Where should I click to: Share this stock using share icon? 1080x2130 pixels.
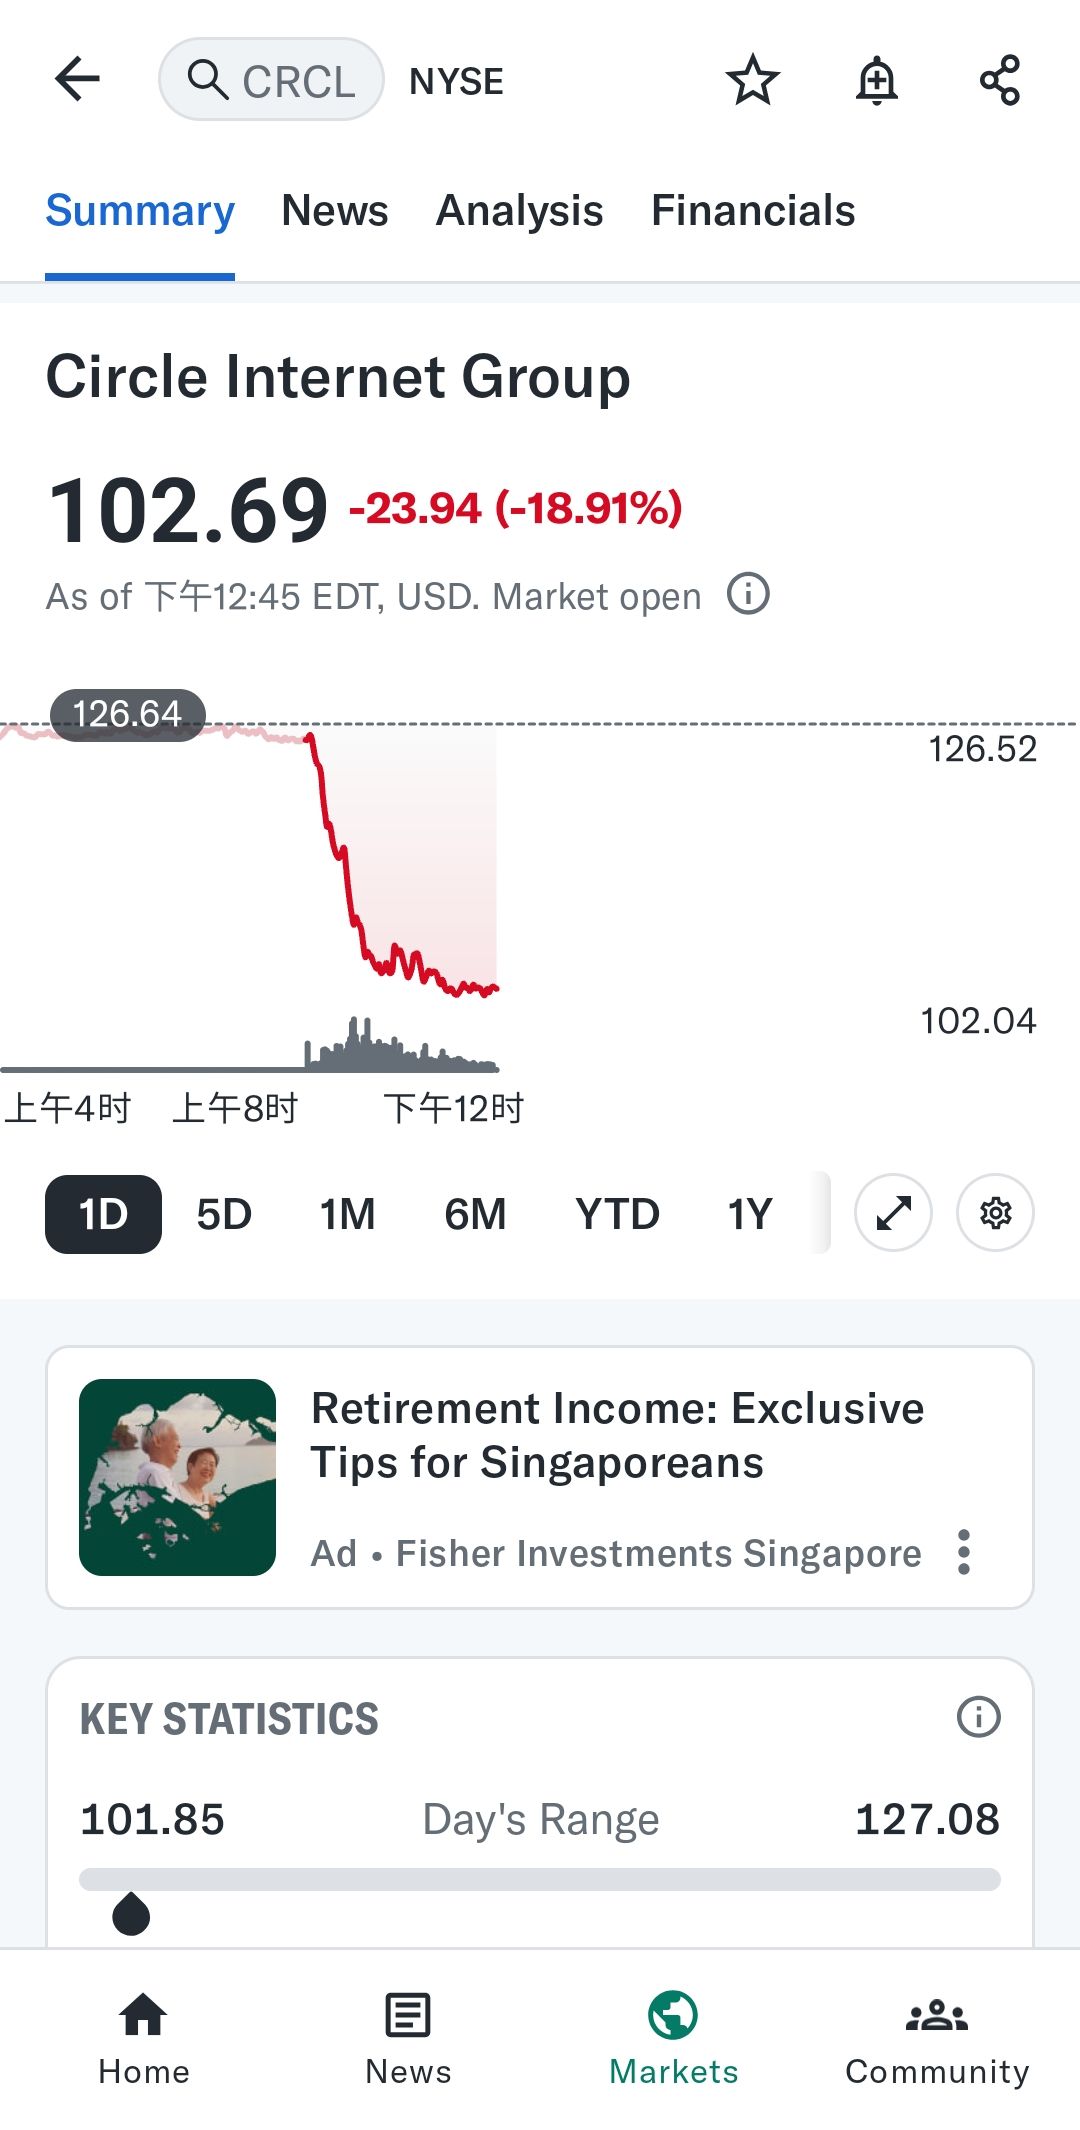pyautogui.click(x=999, y=80)
